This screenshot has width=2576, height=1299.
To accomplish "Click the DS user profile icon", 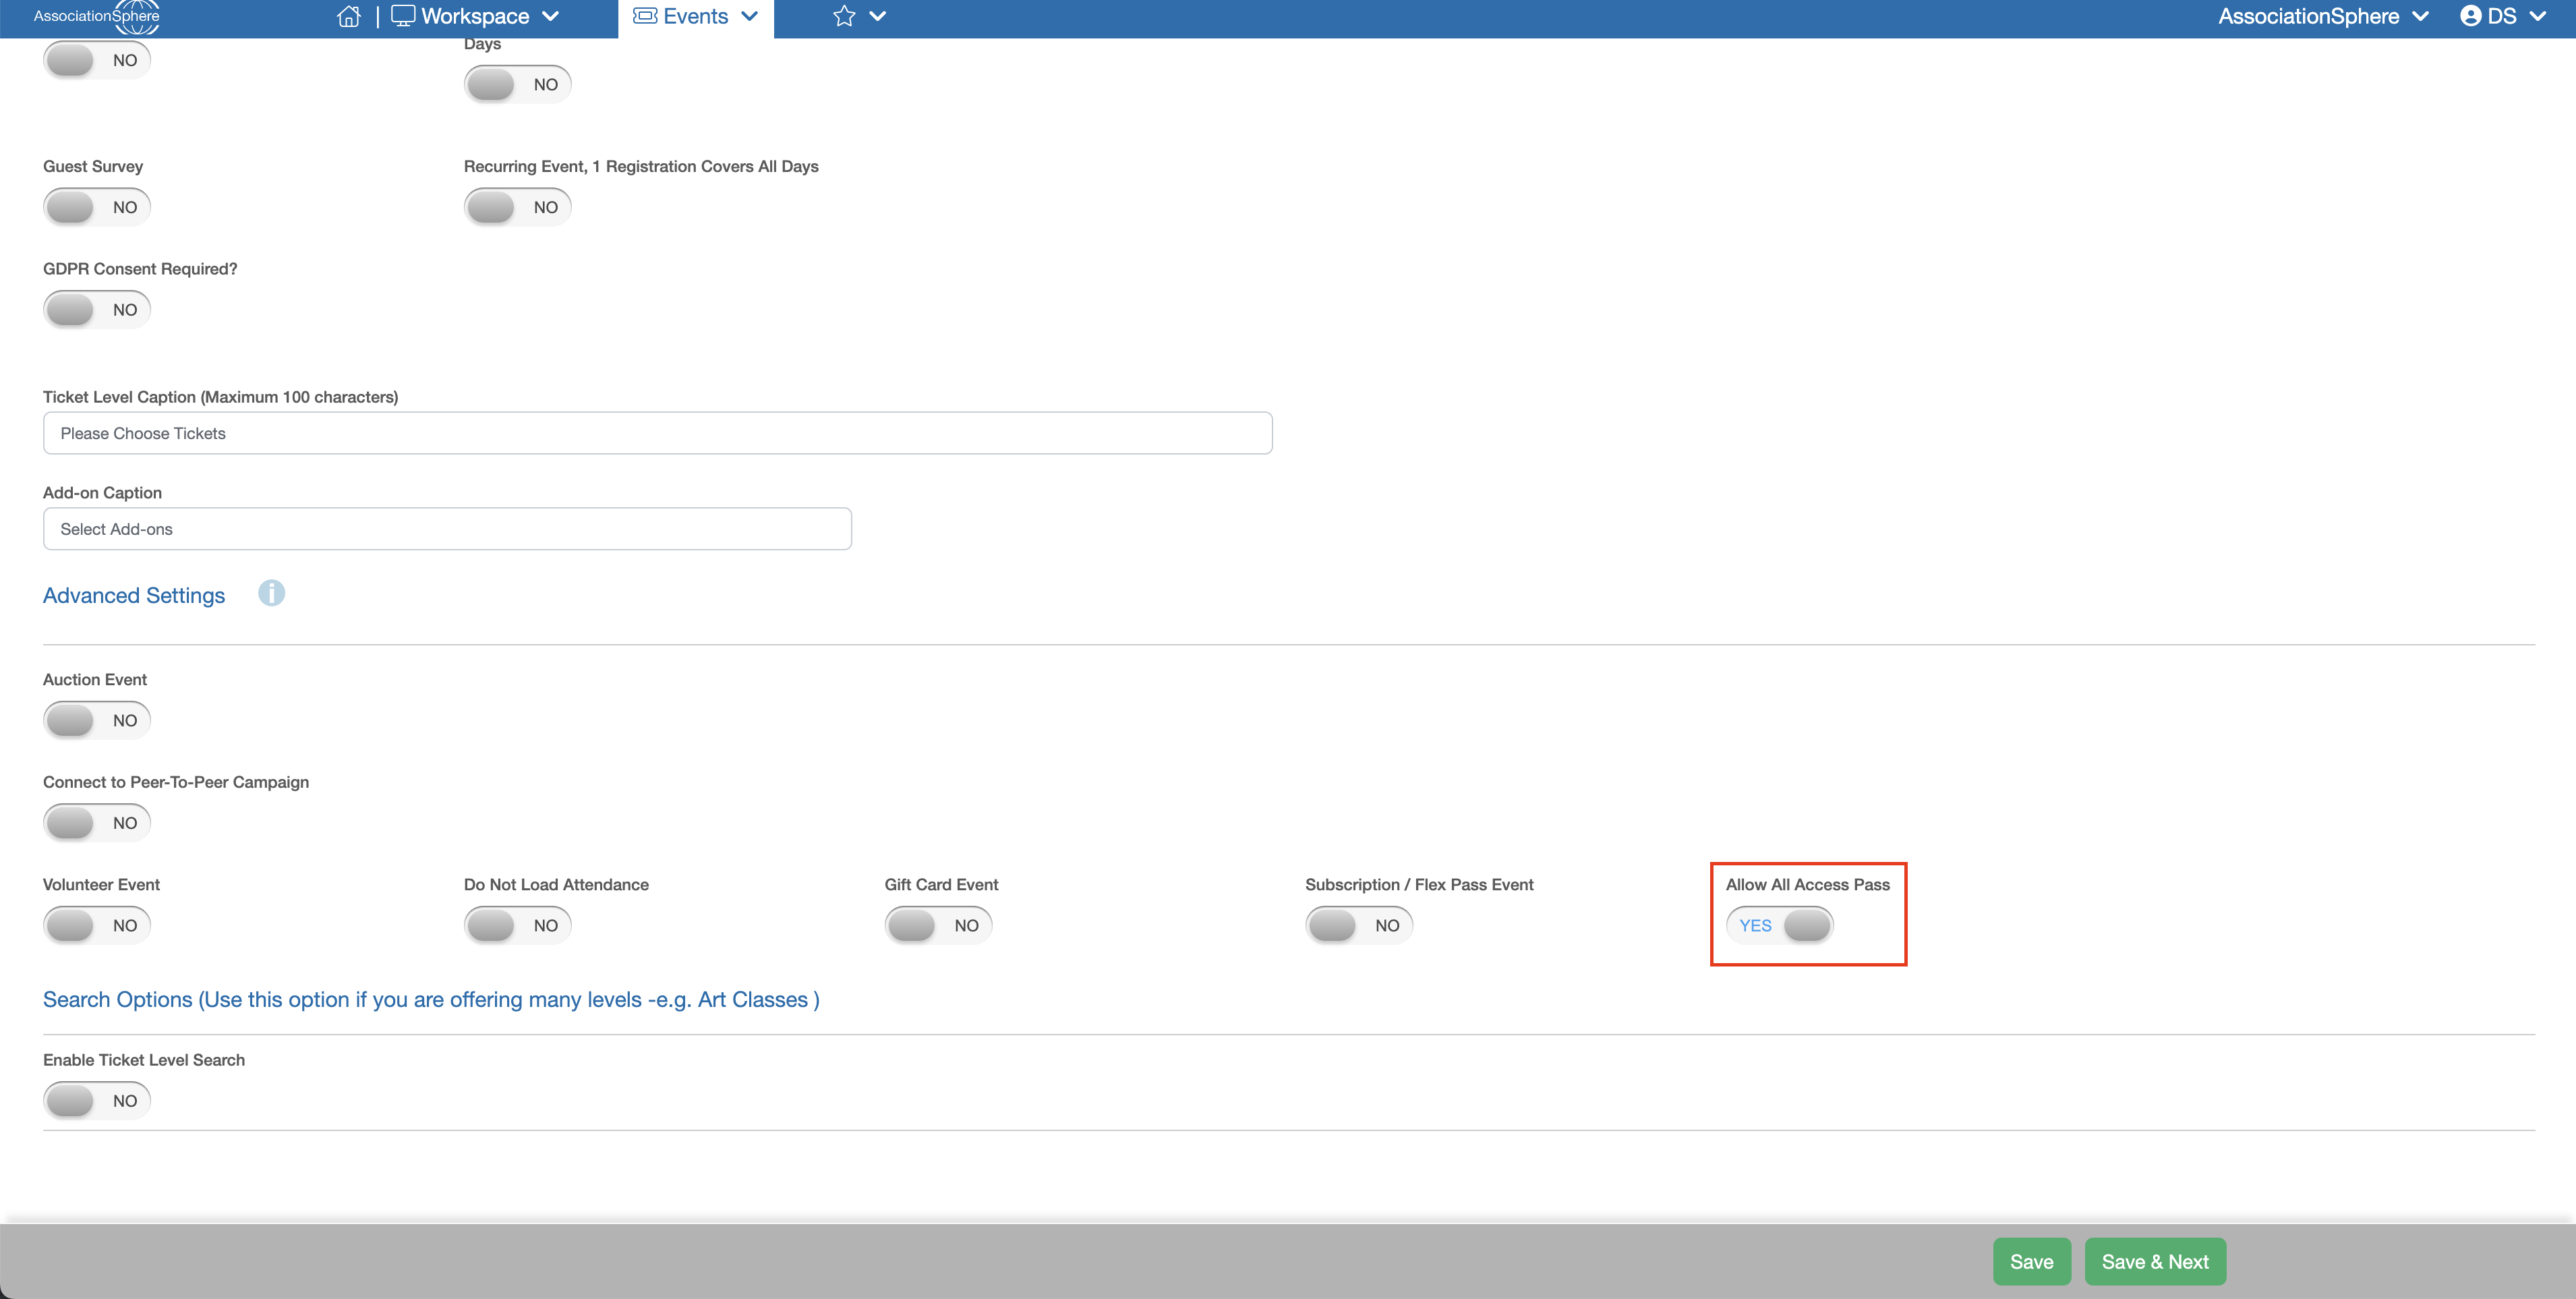I will tap(2470, 16).
